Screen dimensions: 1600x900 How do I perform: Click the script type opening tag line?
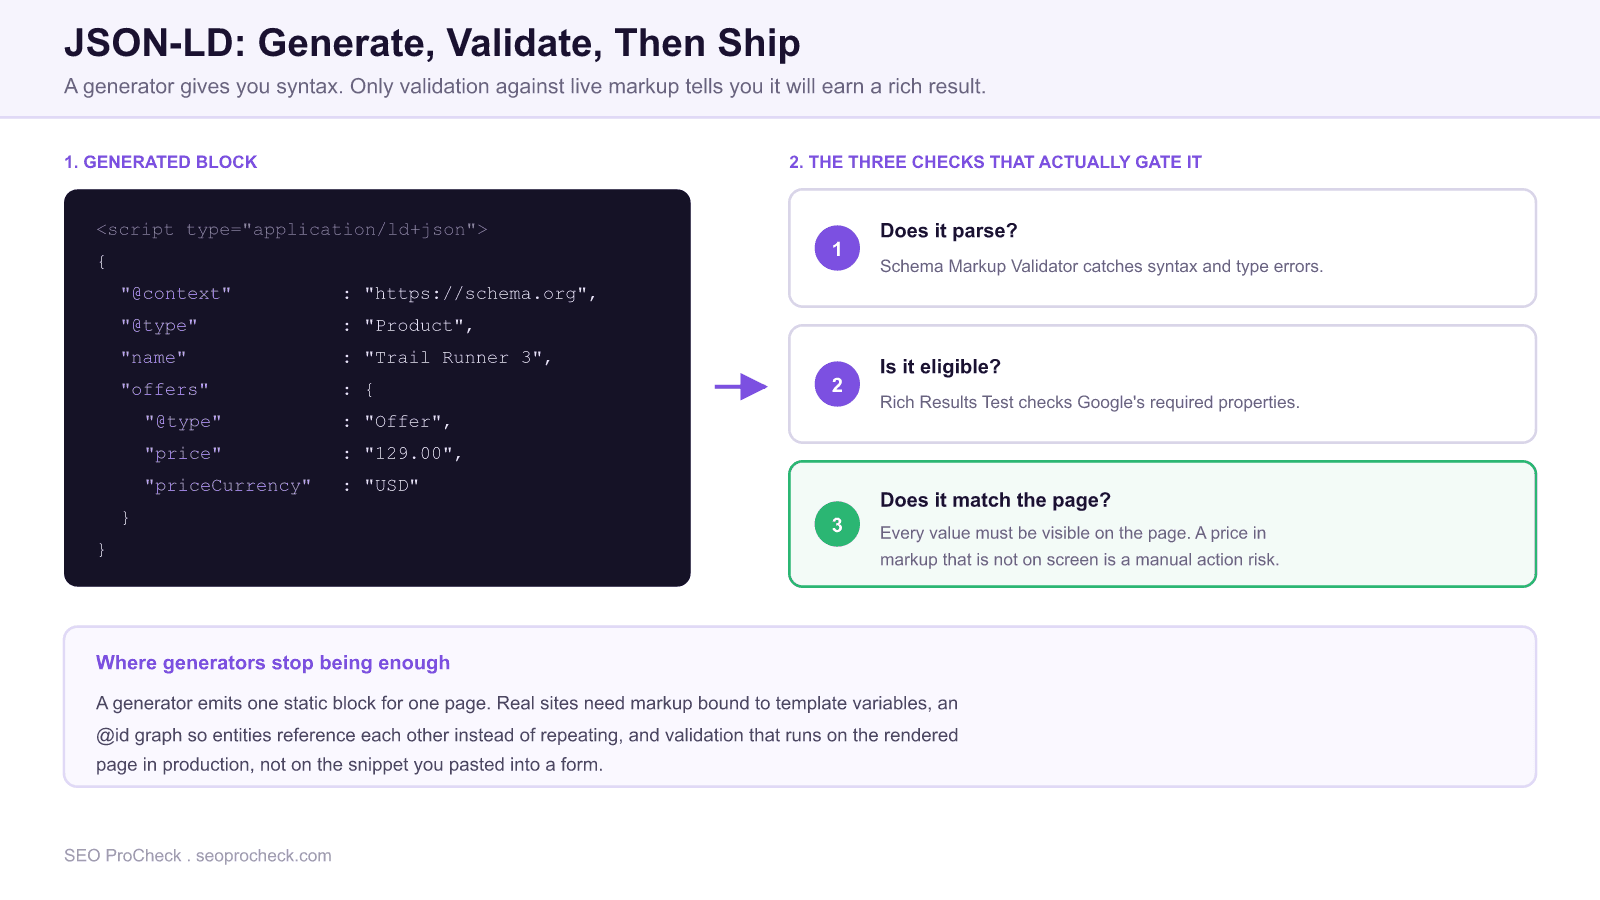click(x=292, y=230)
